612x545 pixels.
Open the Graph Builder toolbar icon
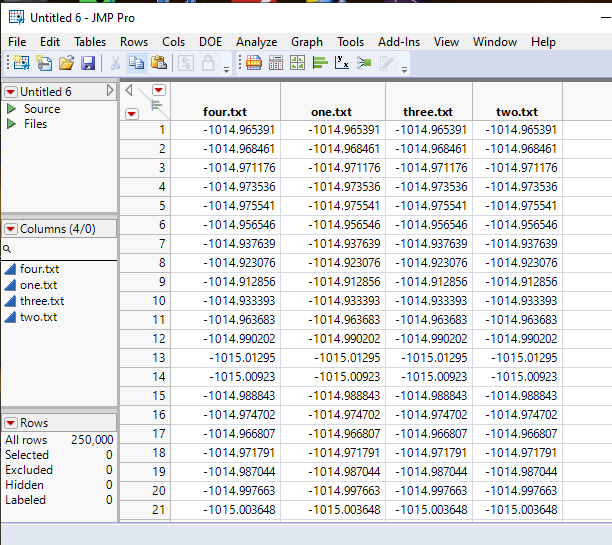[x=298, y=63]
